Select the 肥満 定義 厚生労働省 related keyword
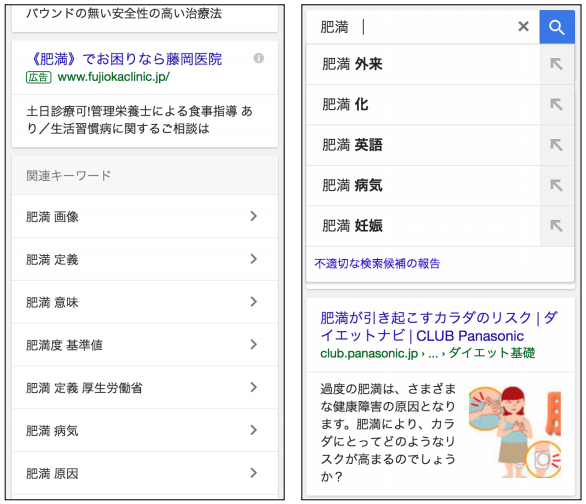The height and width of the screenshot is (504, 586). click(145, 387)
